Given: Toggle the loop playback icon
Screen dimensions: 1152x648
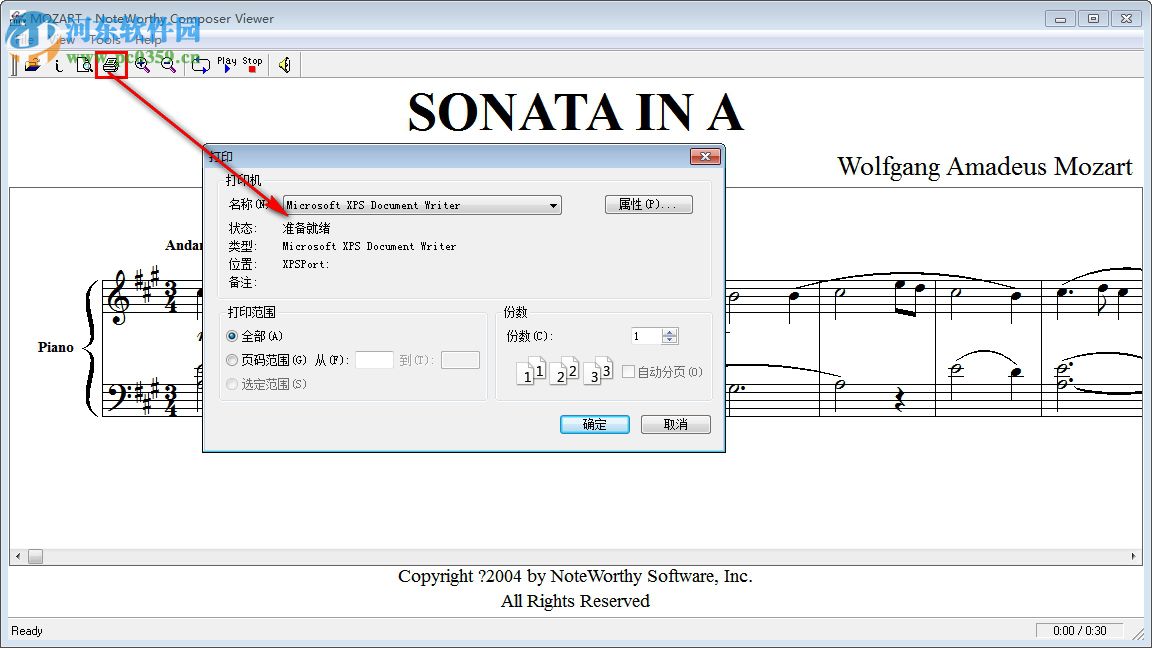Looking at the screenshot, I should point(200,64).
